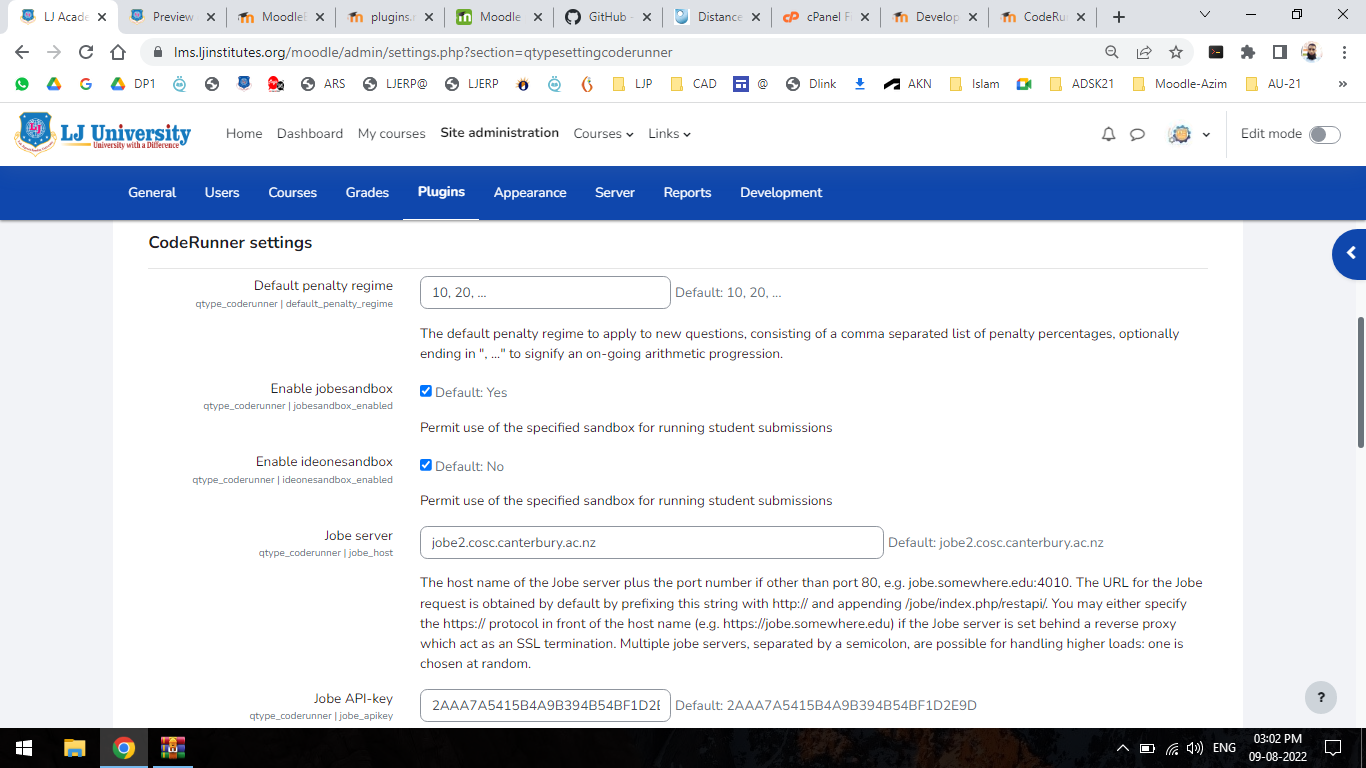Select the Plugins admin tab
The width and height of the screenshot is (1366, 768).
pyautogui.click(x=441, y=192)
